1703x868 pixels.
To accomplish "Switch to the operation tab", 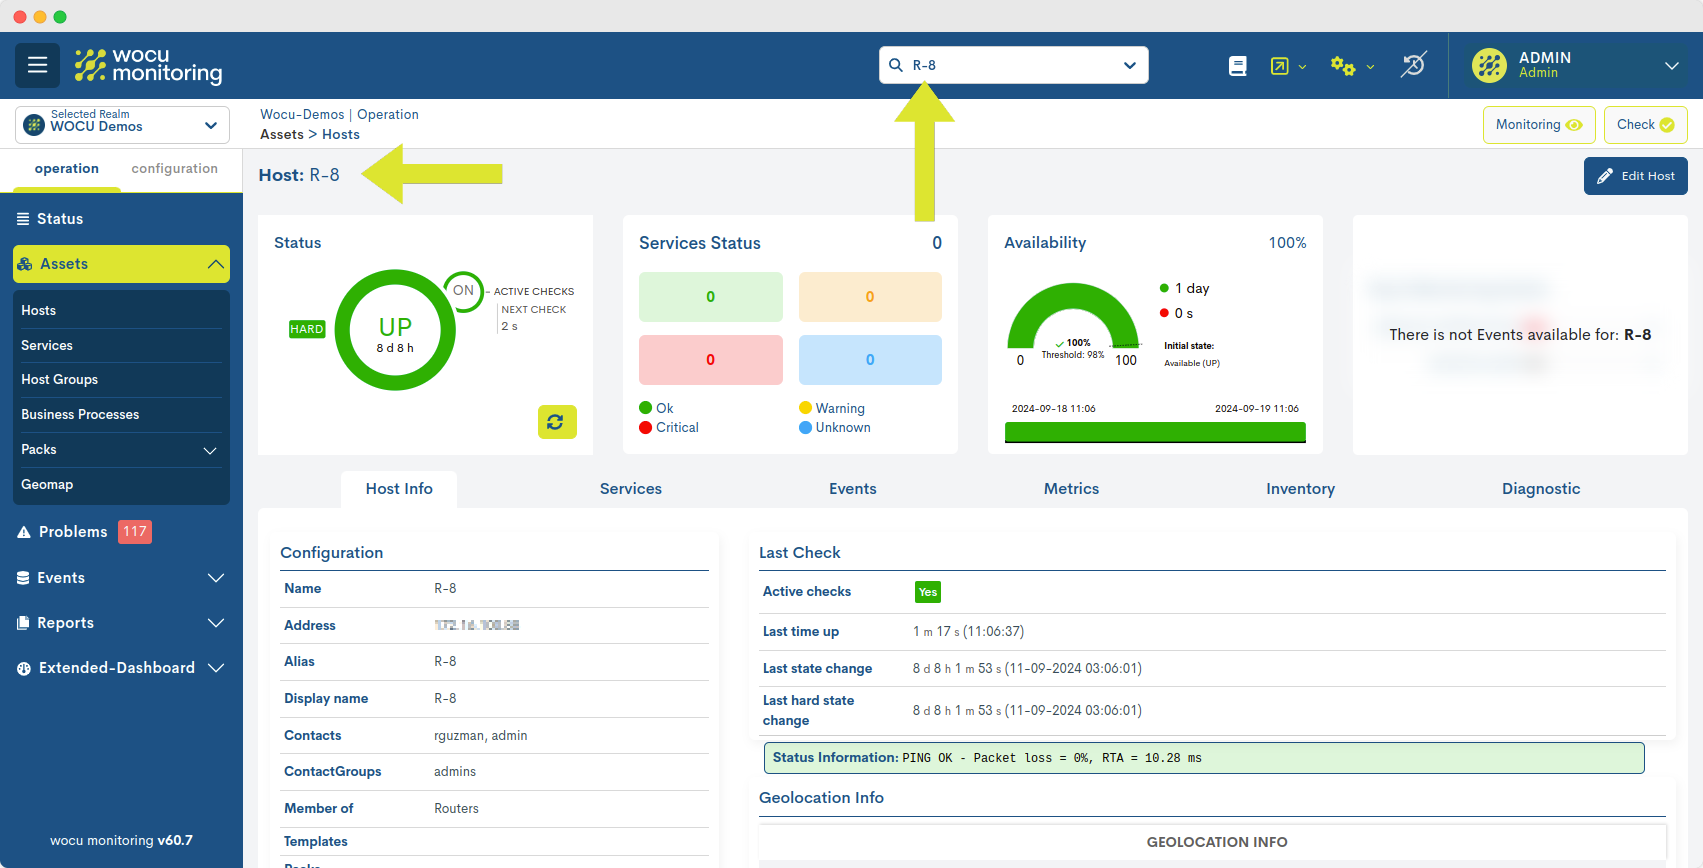I will point(67,169).
